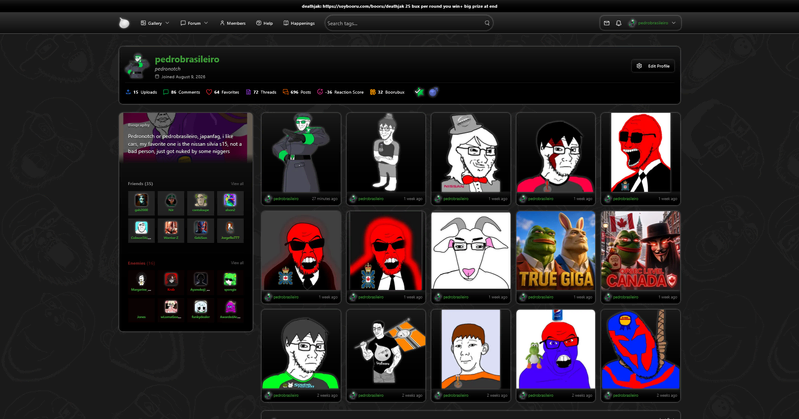The width and height of the screenshot is (799, 419).
Task: Click the orange Posts icon
Action: pyautogui.click(x=285, y=92)
